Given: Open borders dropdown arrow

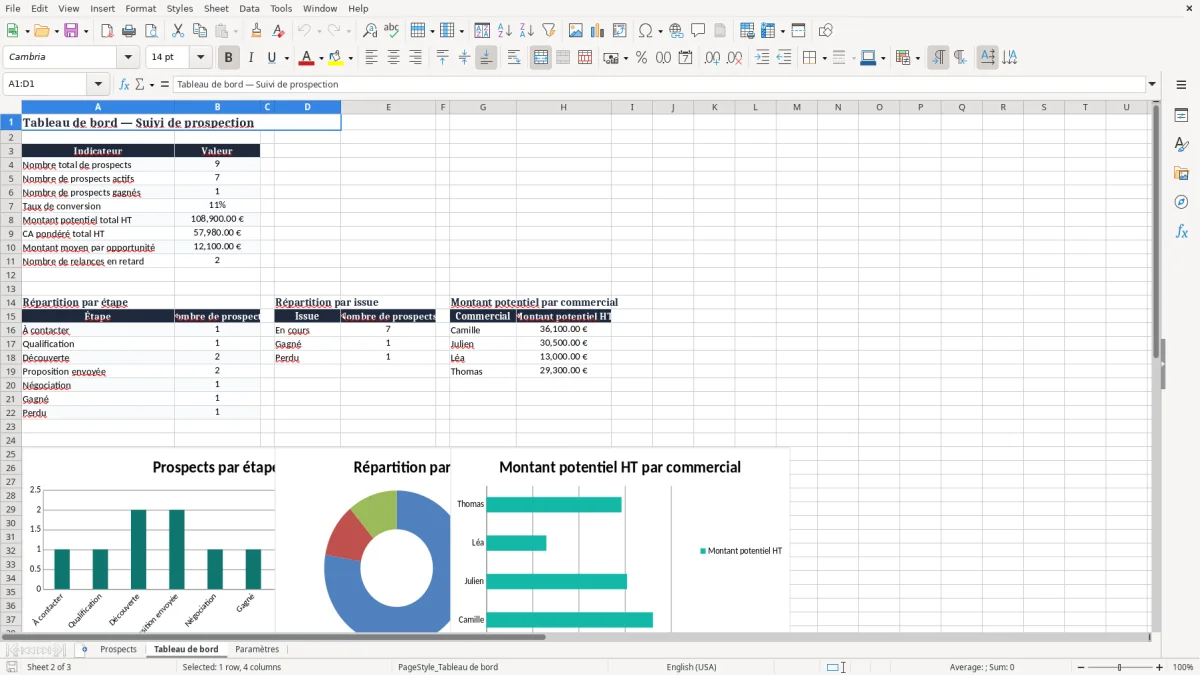Looking at the screenshot, I should 823,58.
